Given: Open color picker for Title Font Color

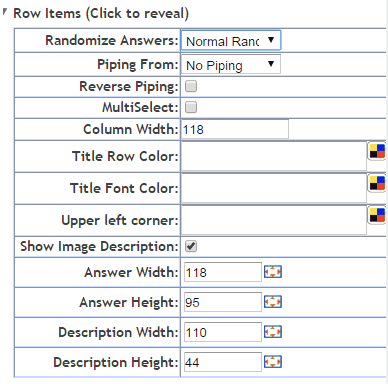Looking at the screenshot, I should pos(377,183).
